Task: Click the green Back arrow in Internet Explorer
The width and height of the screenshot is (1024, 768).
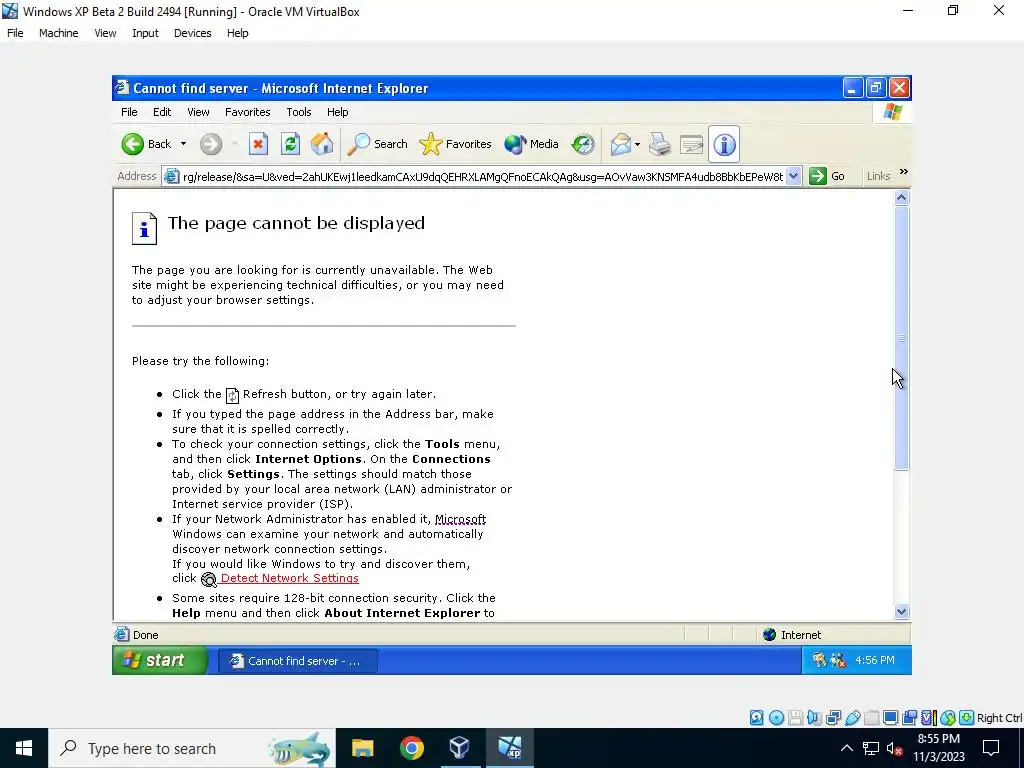Action: 133,144
